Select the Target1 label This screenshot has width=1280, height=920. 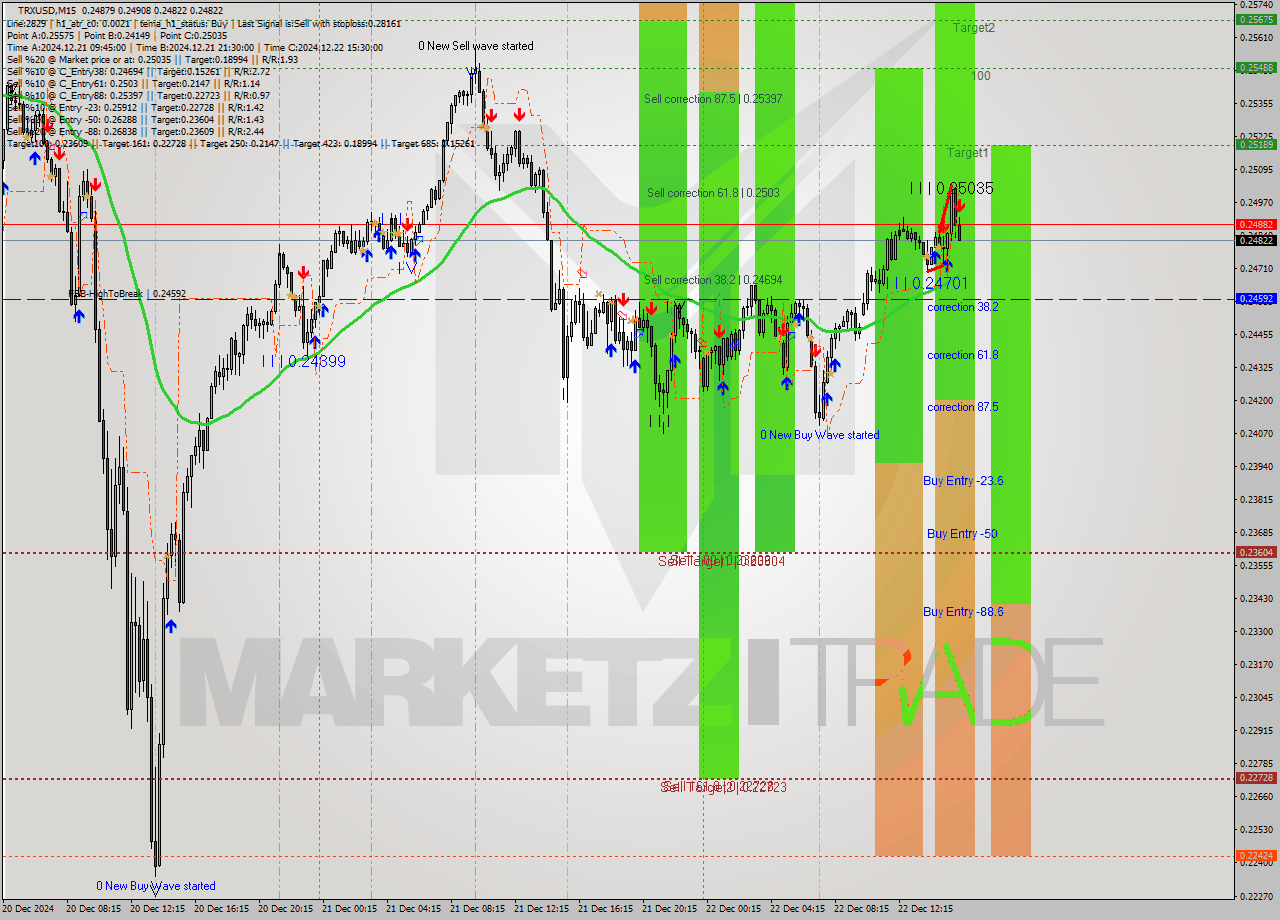[x=968, y=153]
